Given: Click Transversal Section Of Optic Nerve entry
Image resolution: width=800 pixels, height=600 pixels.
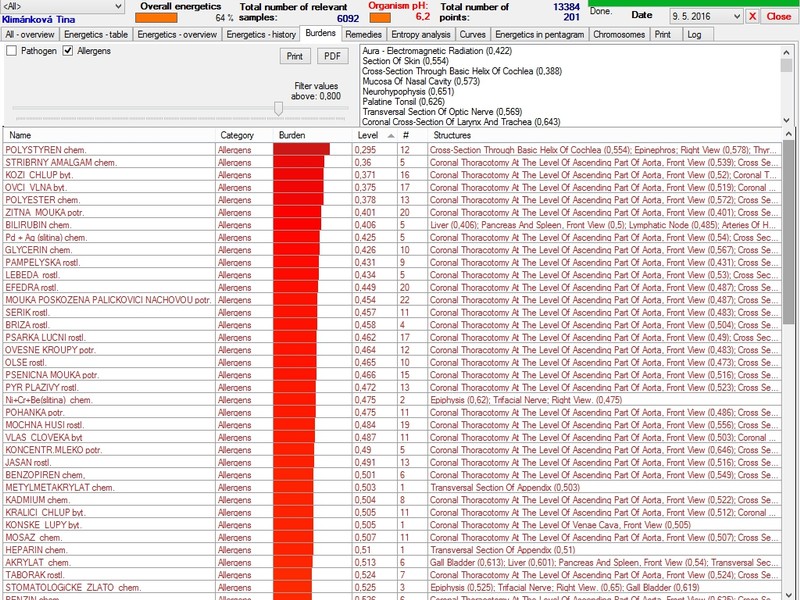Looking at the screenshot, I should pos(442,112).
